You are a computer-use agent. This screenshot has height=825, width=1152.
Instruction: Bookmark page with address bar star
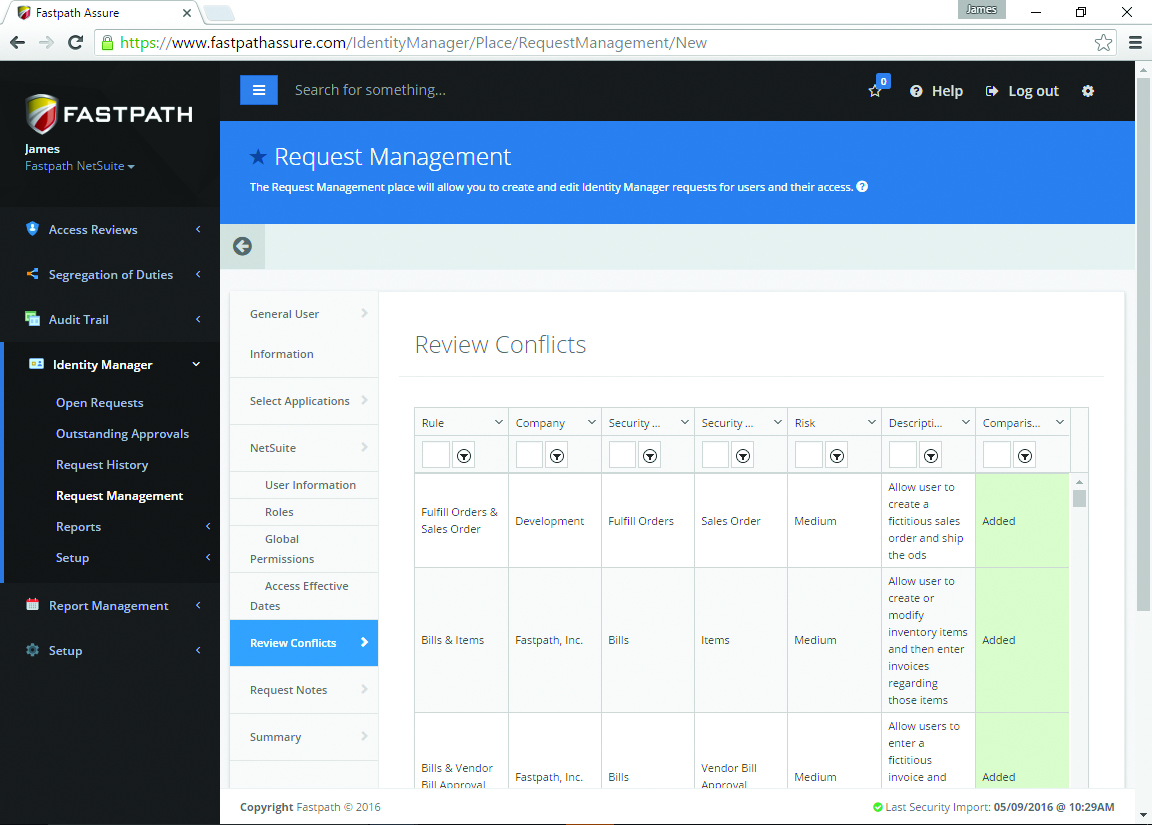tap(1103, 43)
